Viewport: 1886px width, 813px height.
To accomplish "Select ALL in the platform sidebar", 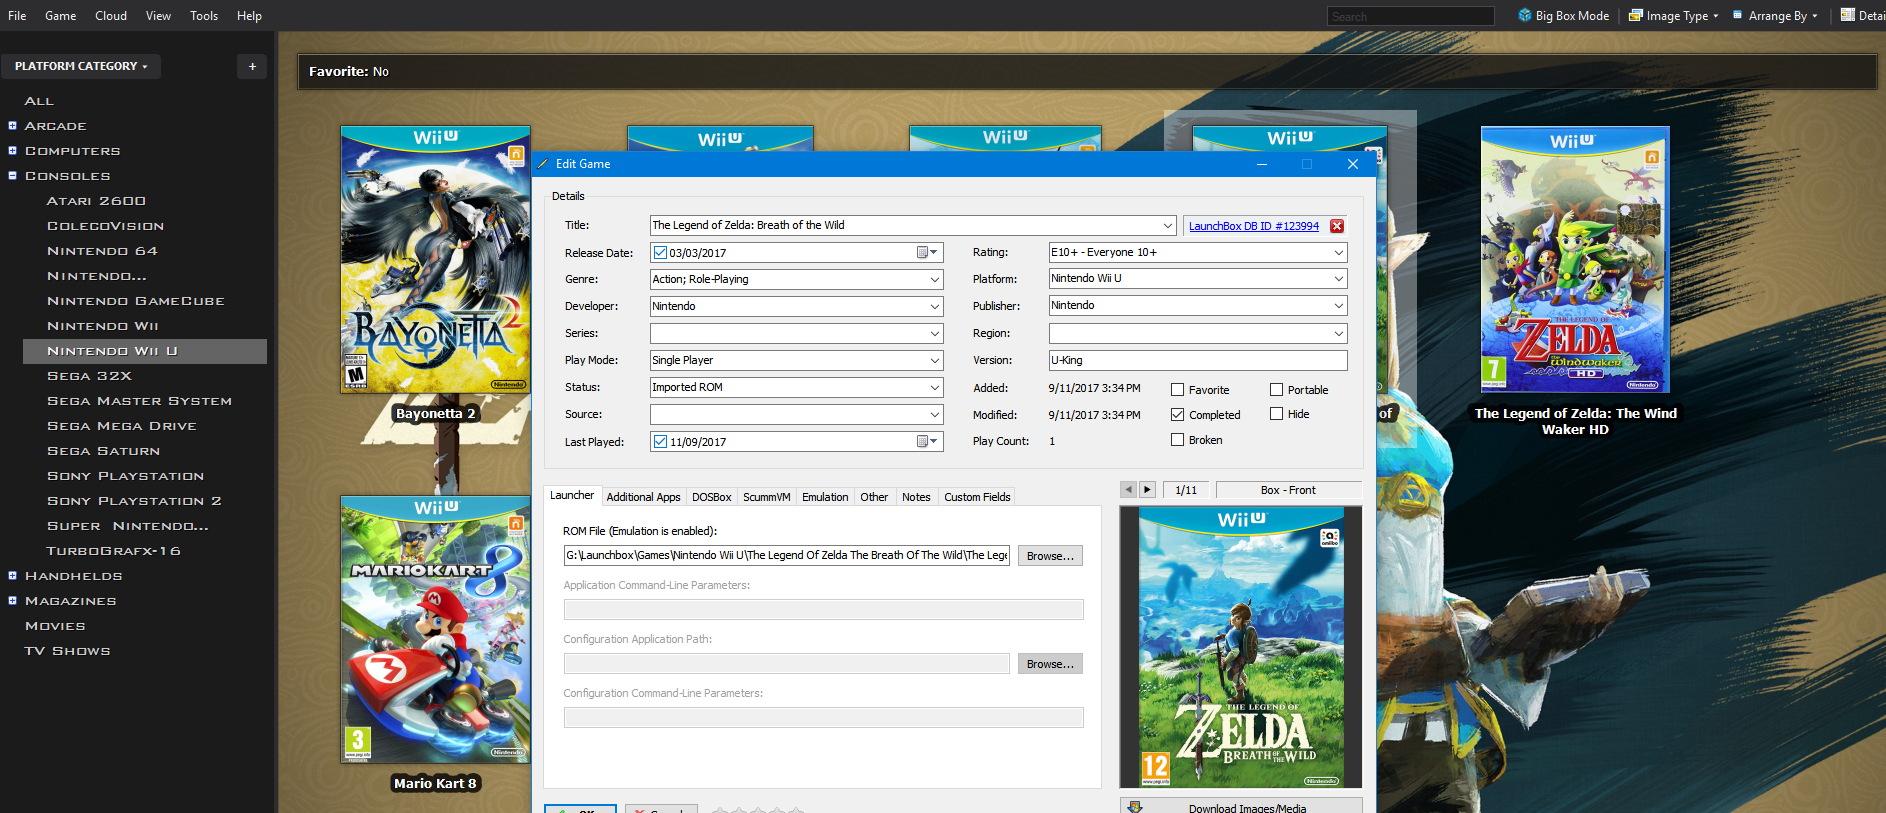I will [x=39, y=101].
